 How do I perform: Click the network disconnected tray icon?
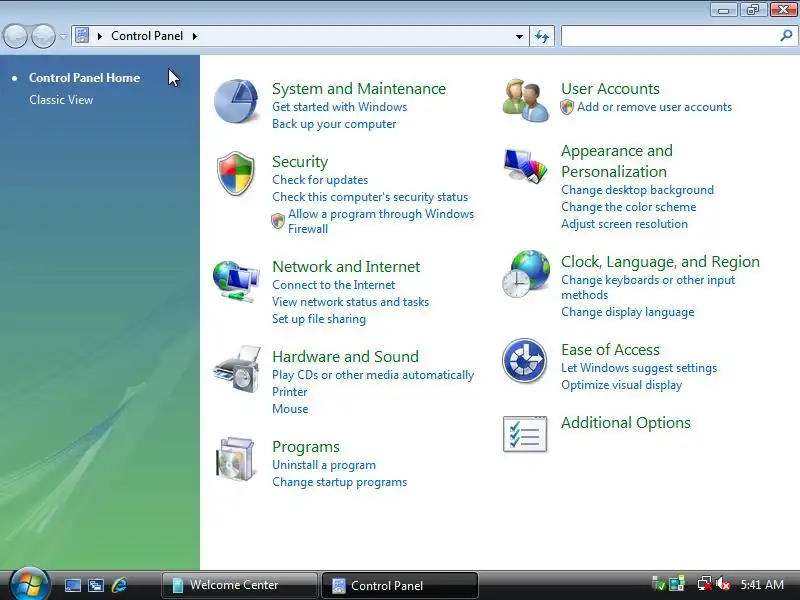pos(705,584)
